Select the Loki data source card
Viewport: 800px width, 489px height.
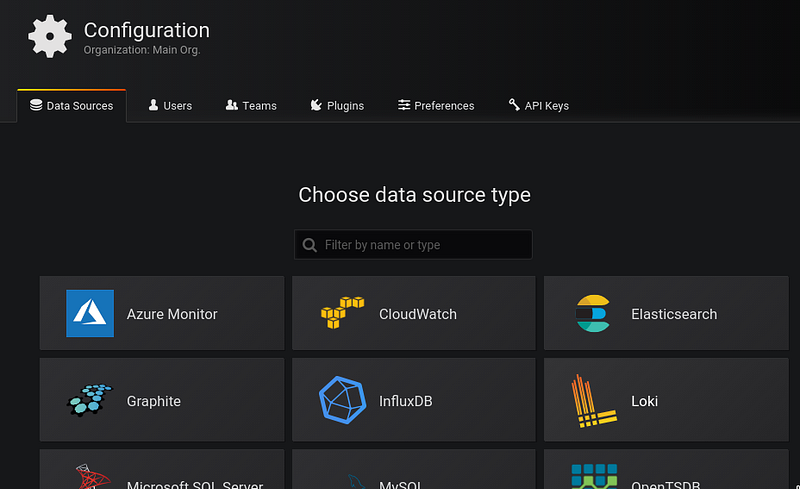pos(666,400)
